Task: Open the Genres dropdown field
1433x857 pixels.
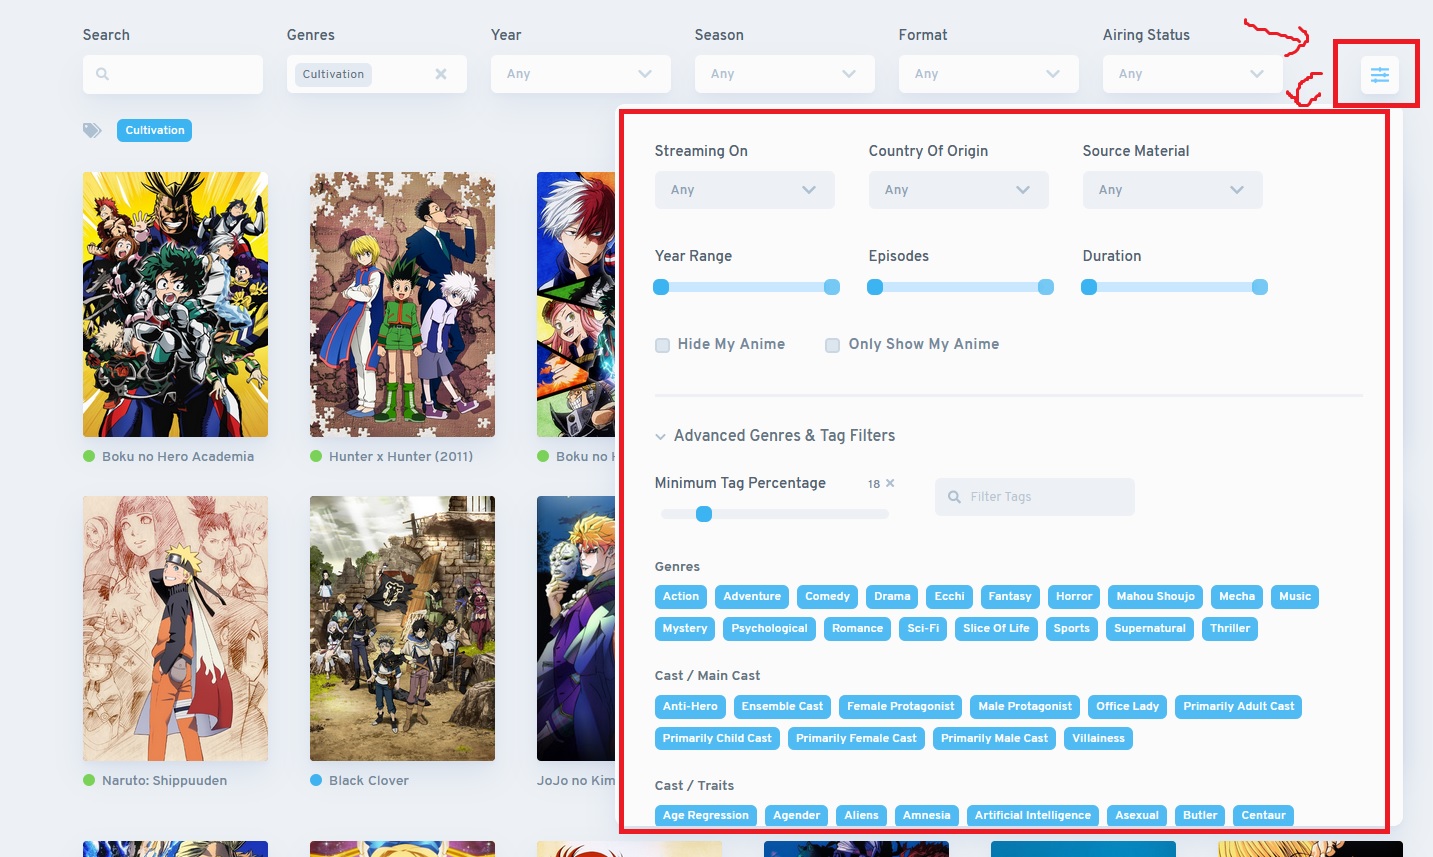Action: [x=377, y=74]
